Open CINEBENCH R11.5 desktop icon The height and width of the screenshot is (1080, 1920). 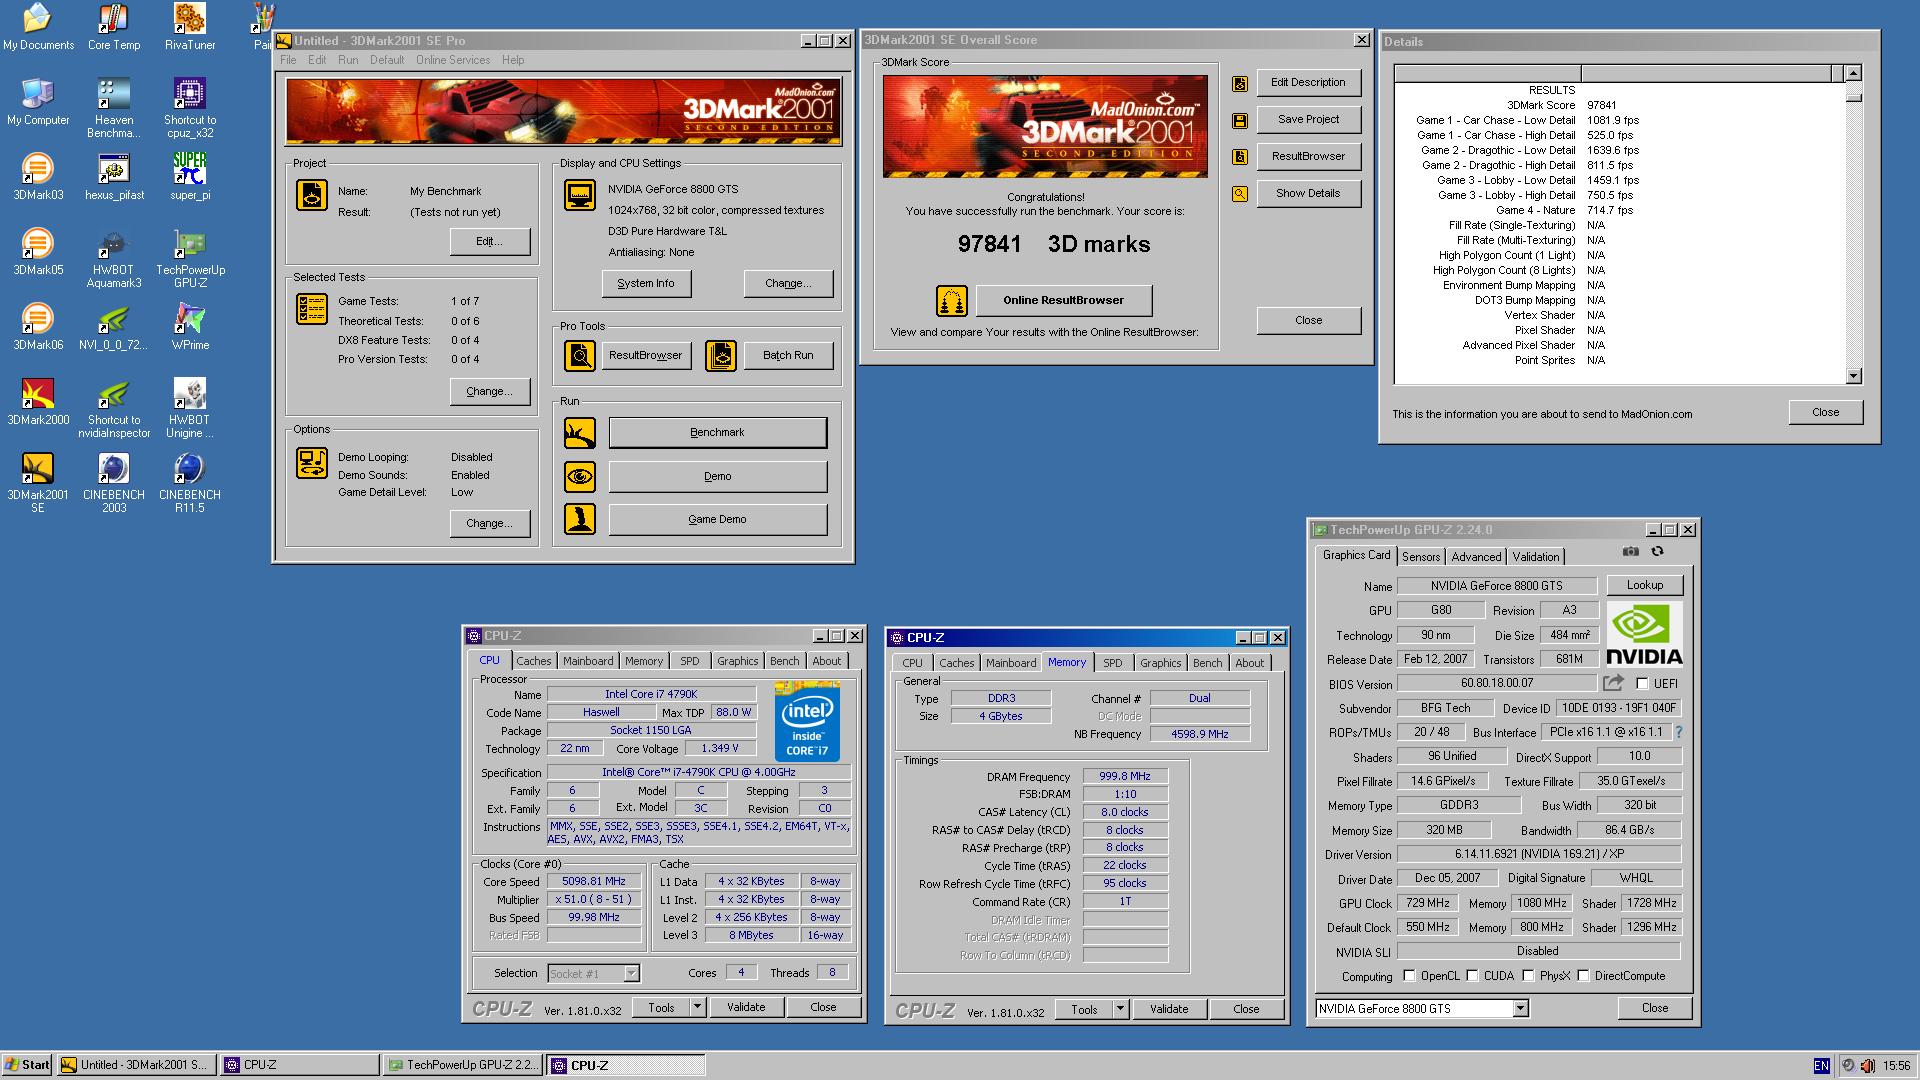(189, 483)
